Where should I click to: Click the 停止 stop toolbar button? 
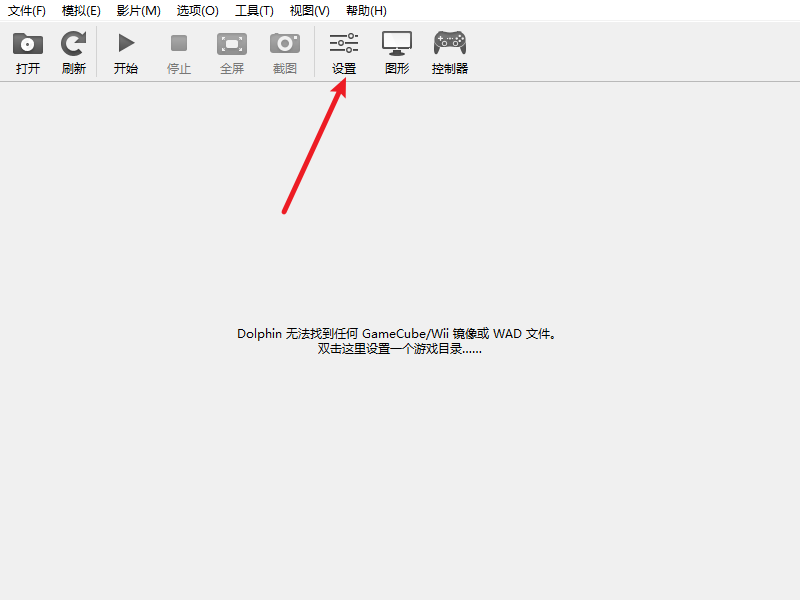coord(179,53)
